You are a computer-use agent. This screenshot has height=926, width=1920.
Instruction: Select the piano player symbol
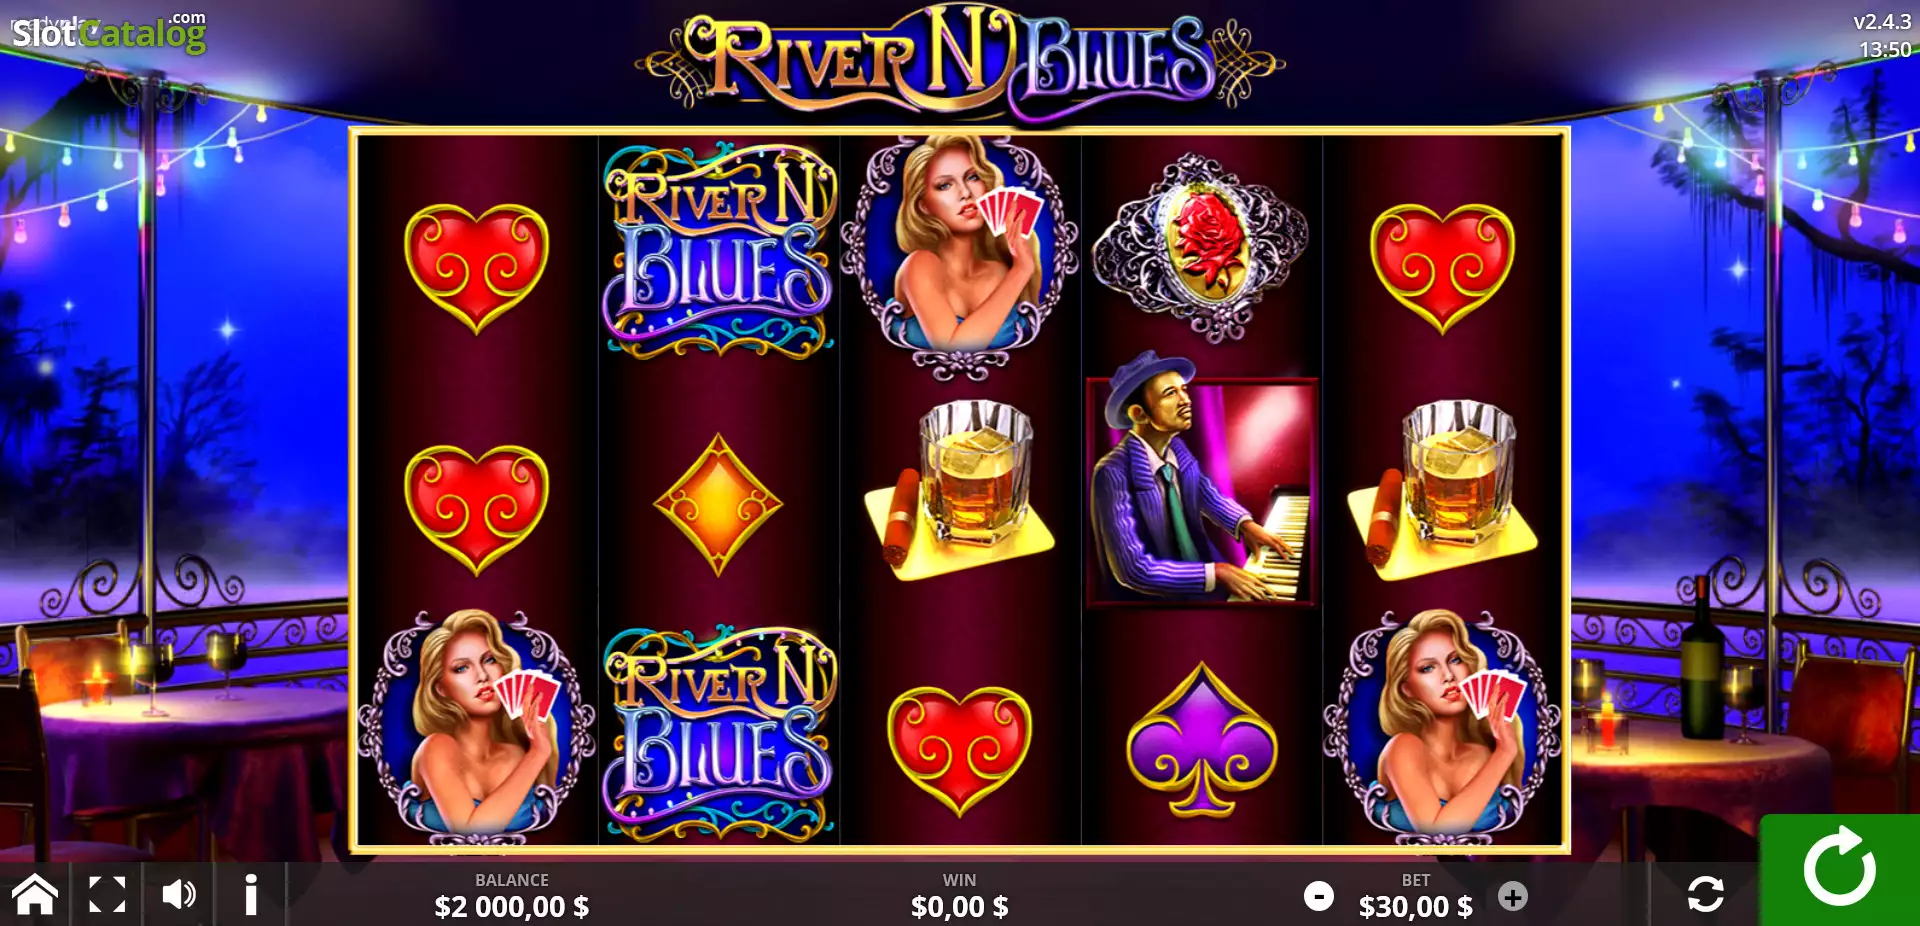[x=1201, y=490]
